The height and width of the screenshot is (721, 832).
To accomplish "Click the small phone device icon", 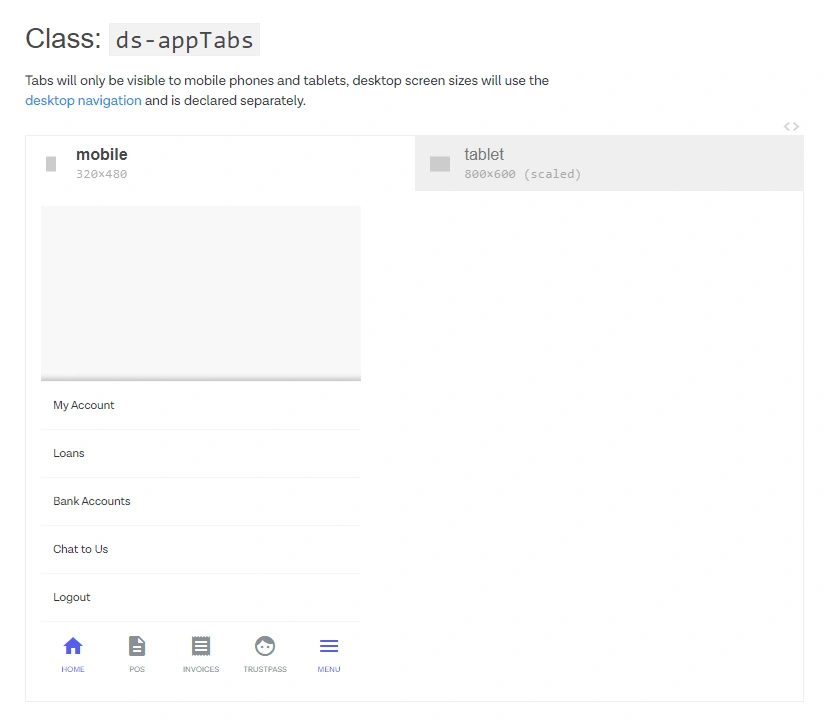I will coord(51,164).
